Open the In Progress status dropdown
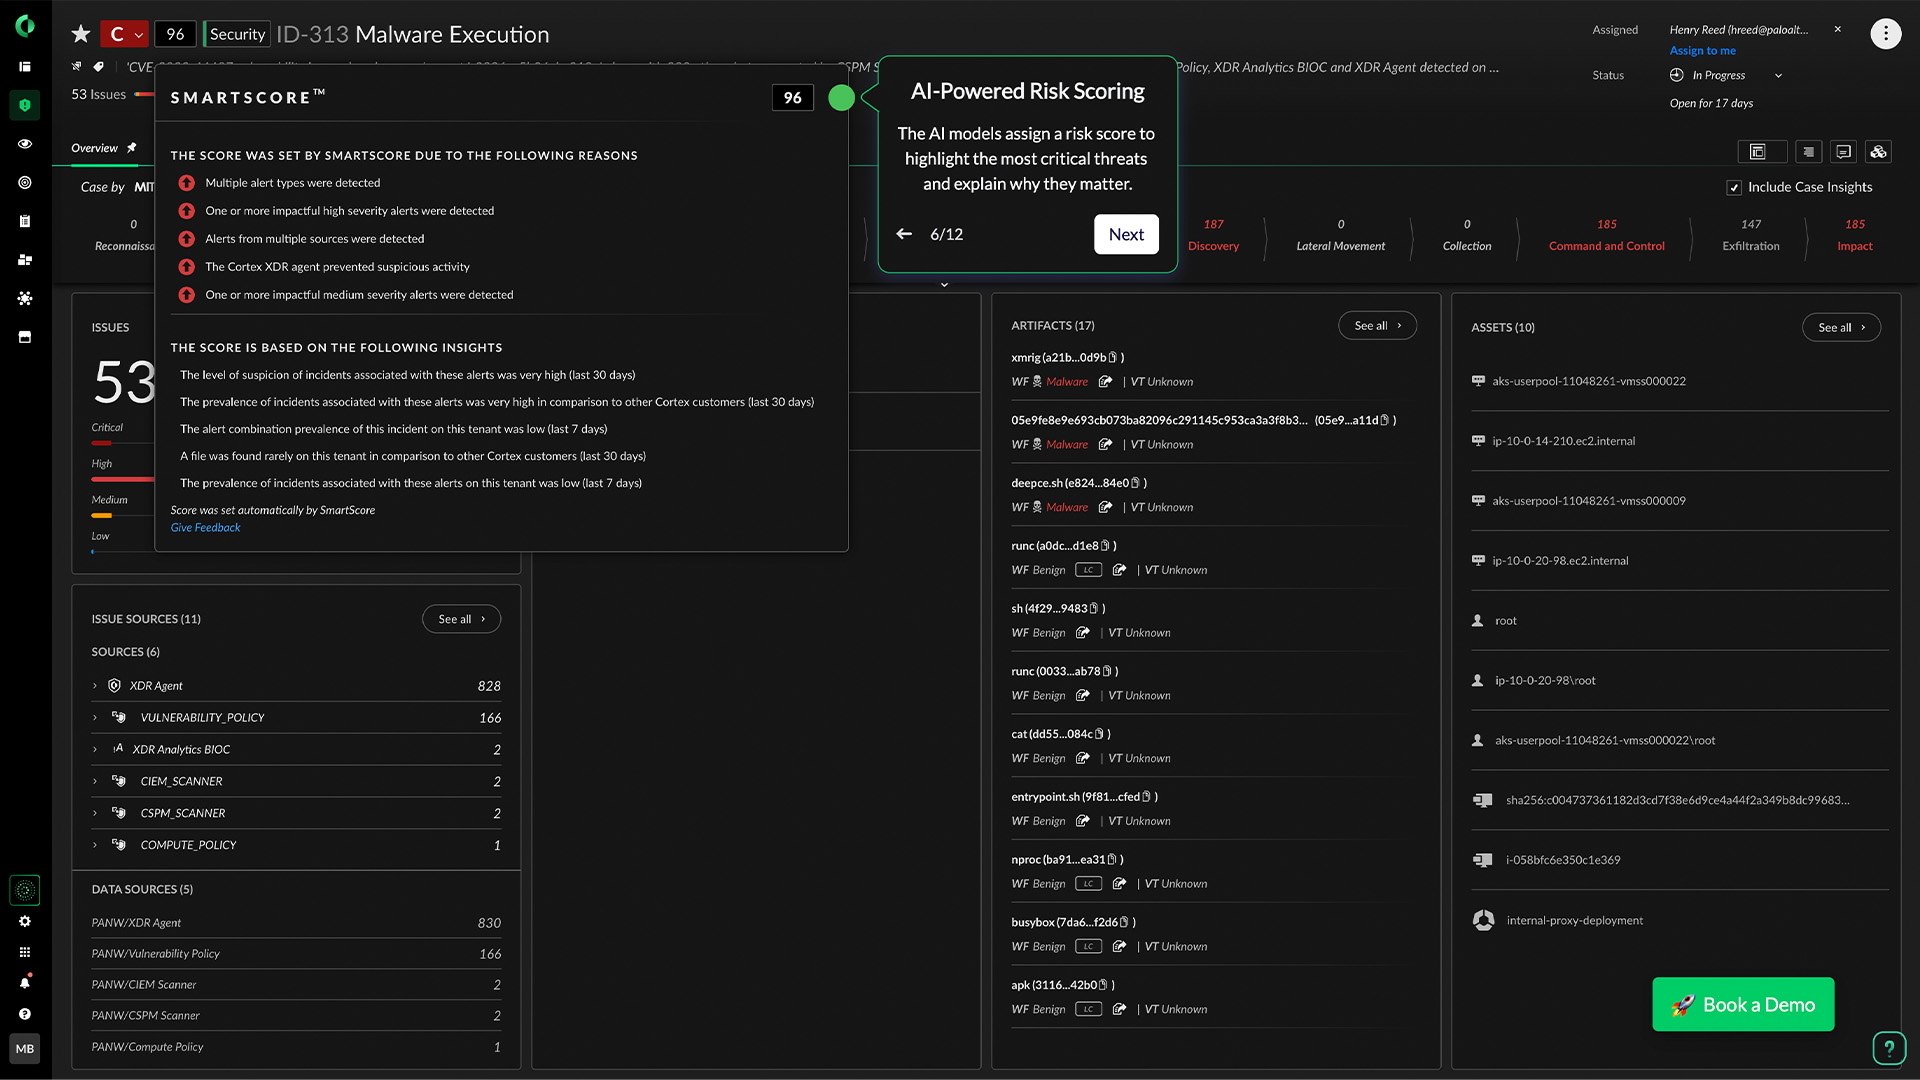The width and height of the screenshot is (1920, 1080). (x=1727, y=75)
